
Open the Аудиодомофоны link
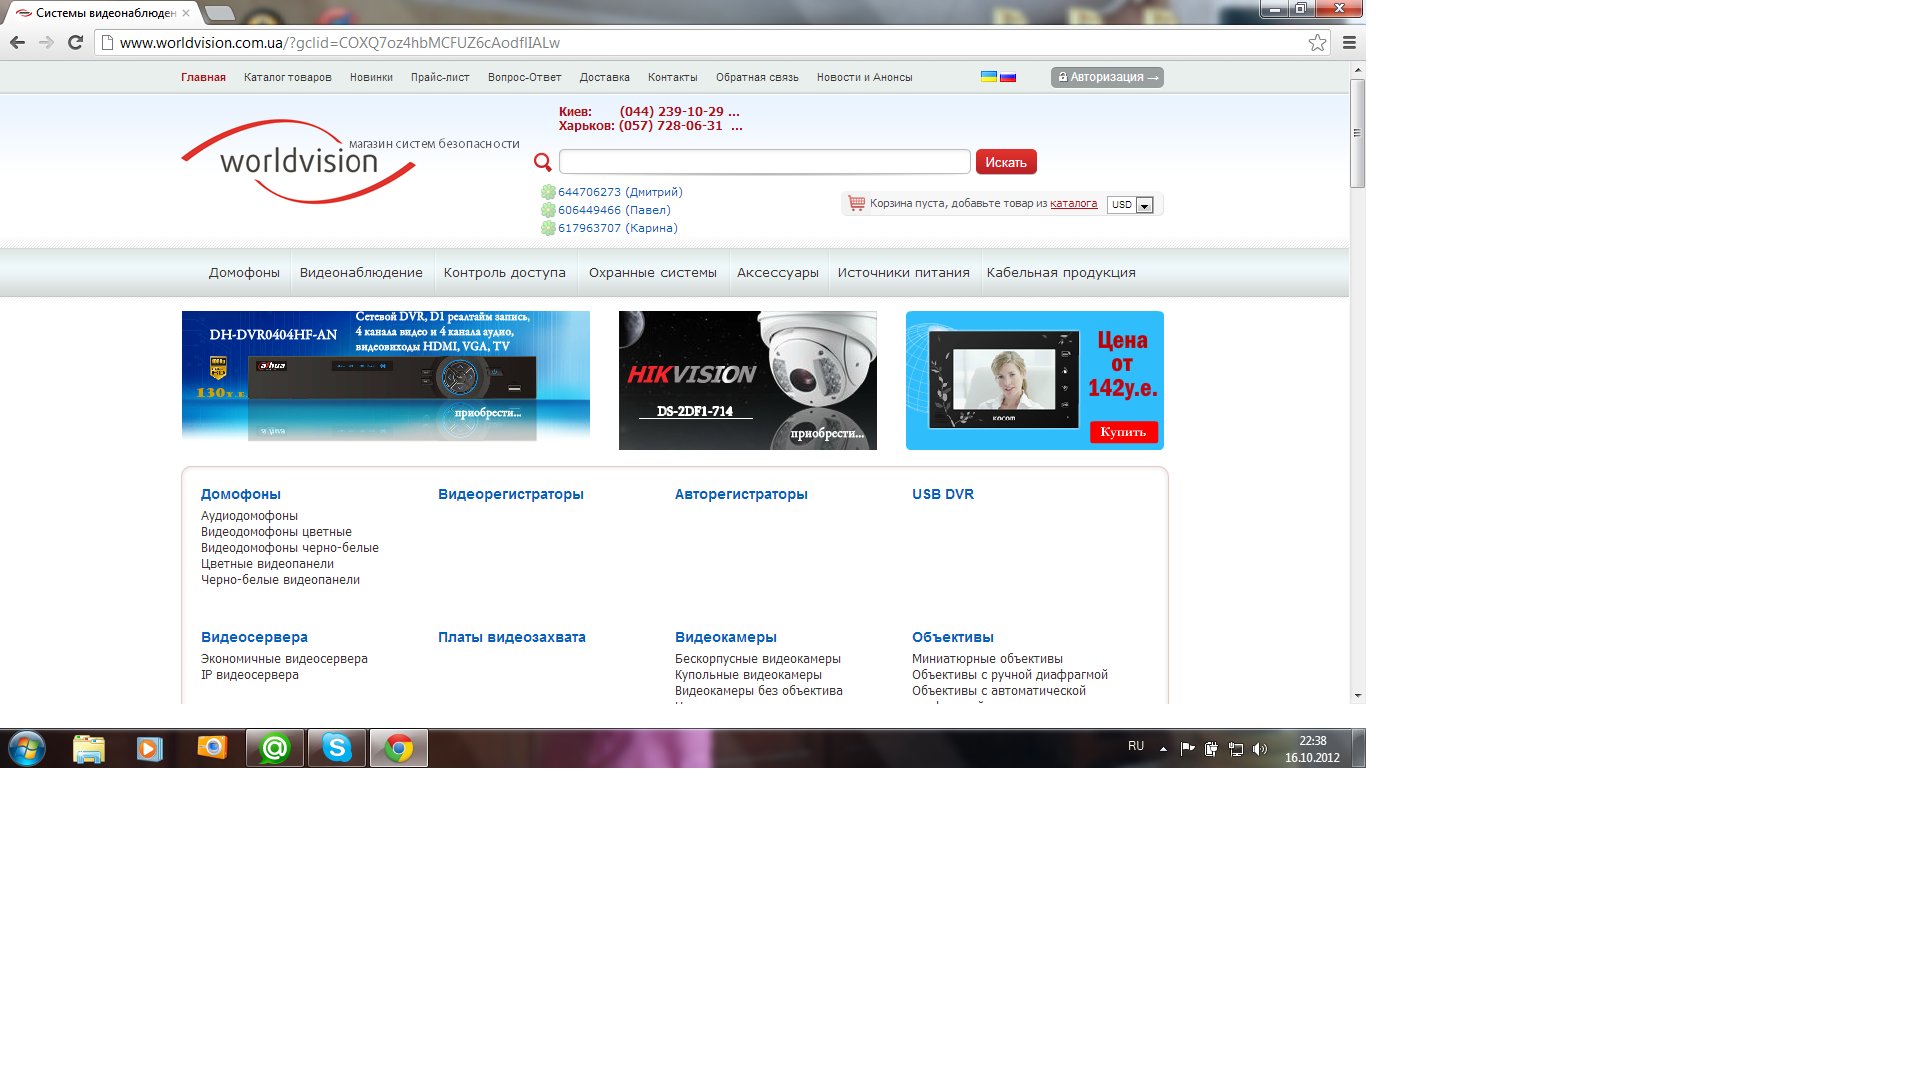pos(249,516)
